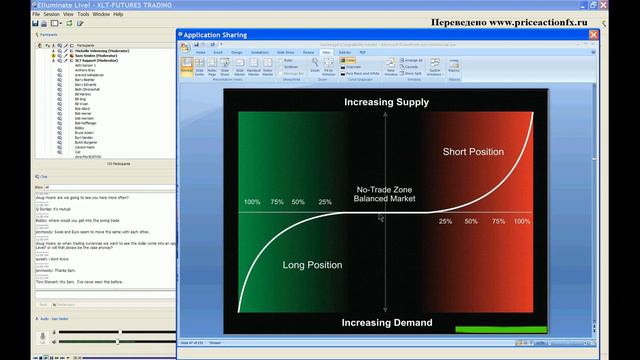
Task: Click the Participants column header label
Action: tap(85, 45)
